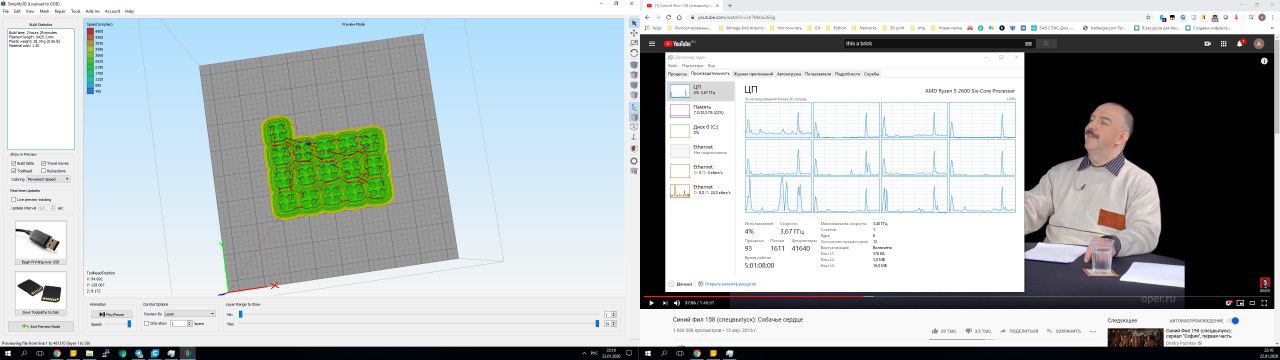
Task: Click the USB cable image to print
Action: pyautogui.click(x=41, y=239)
